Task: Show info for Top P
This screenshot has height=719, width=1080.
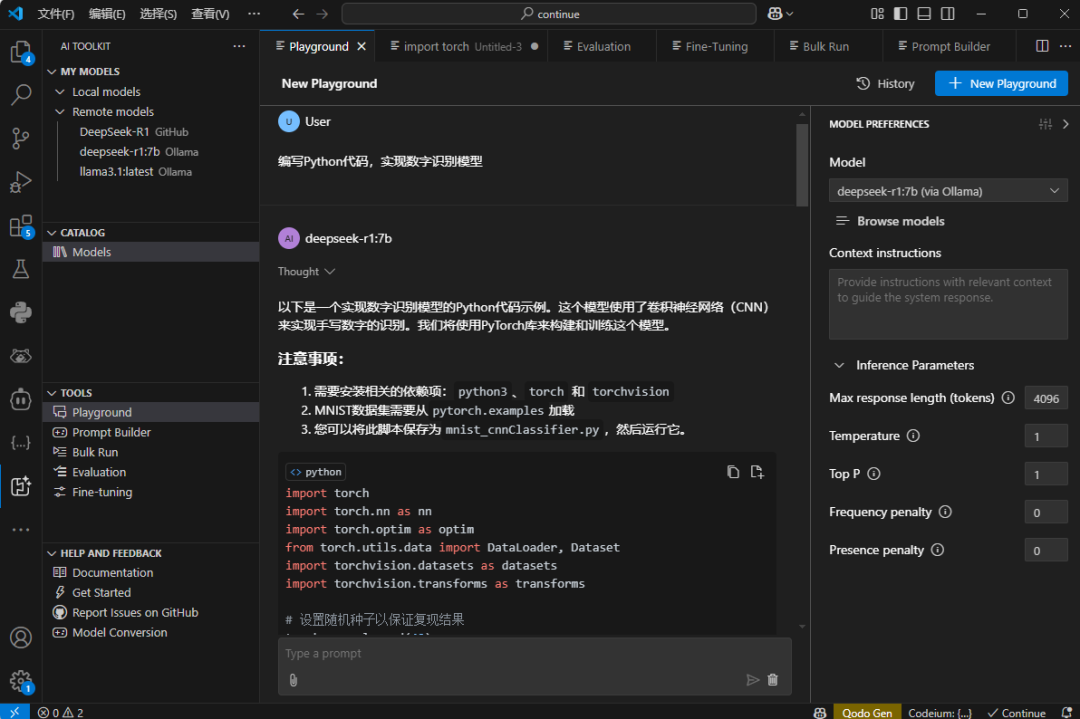Action: tap(873, 474)
